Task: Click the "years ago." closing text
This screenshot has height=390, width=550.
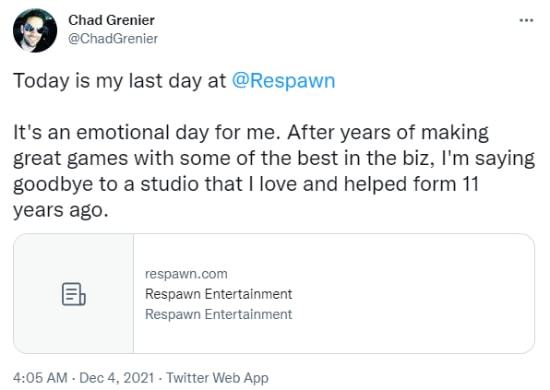Action: tap(61, 210)
